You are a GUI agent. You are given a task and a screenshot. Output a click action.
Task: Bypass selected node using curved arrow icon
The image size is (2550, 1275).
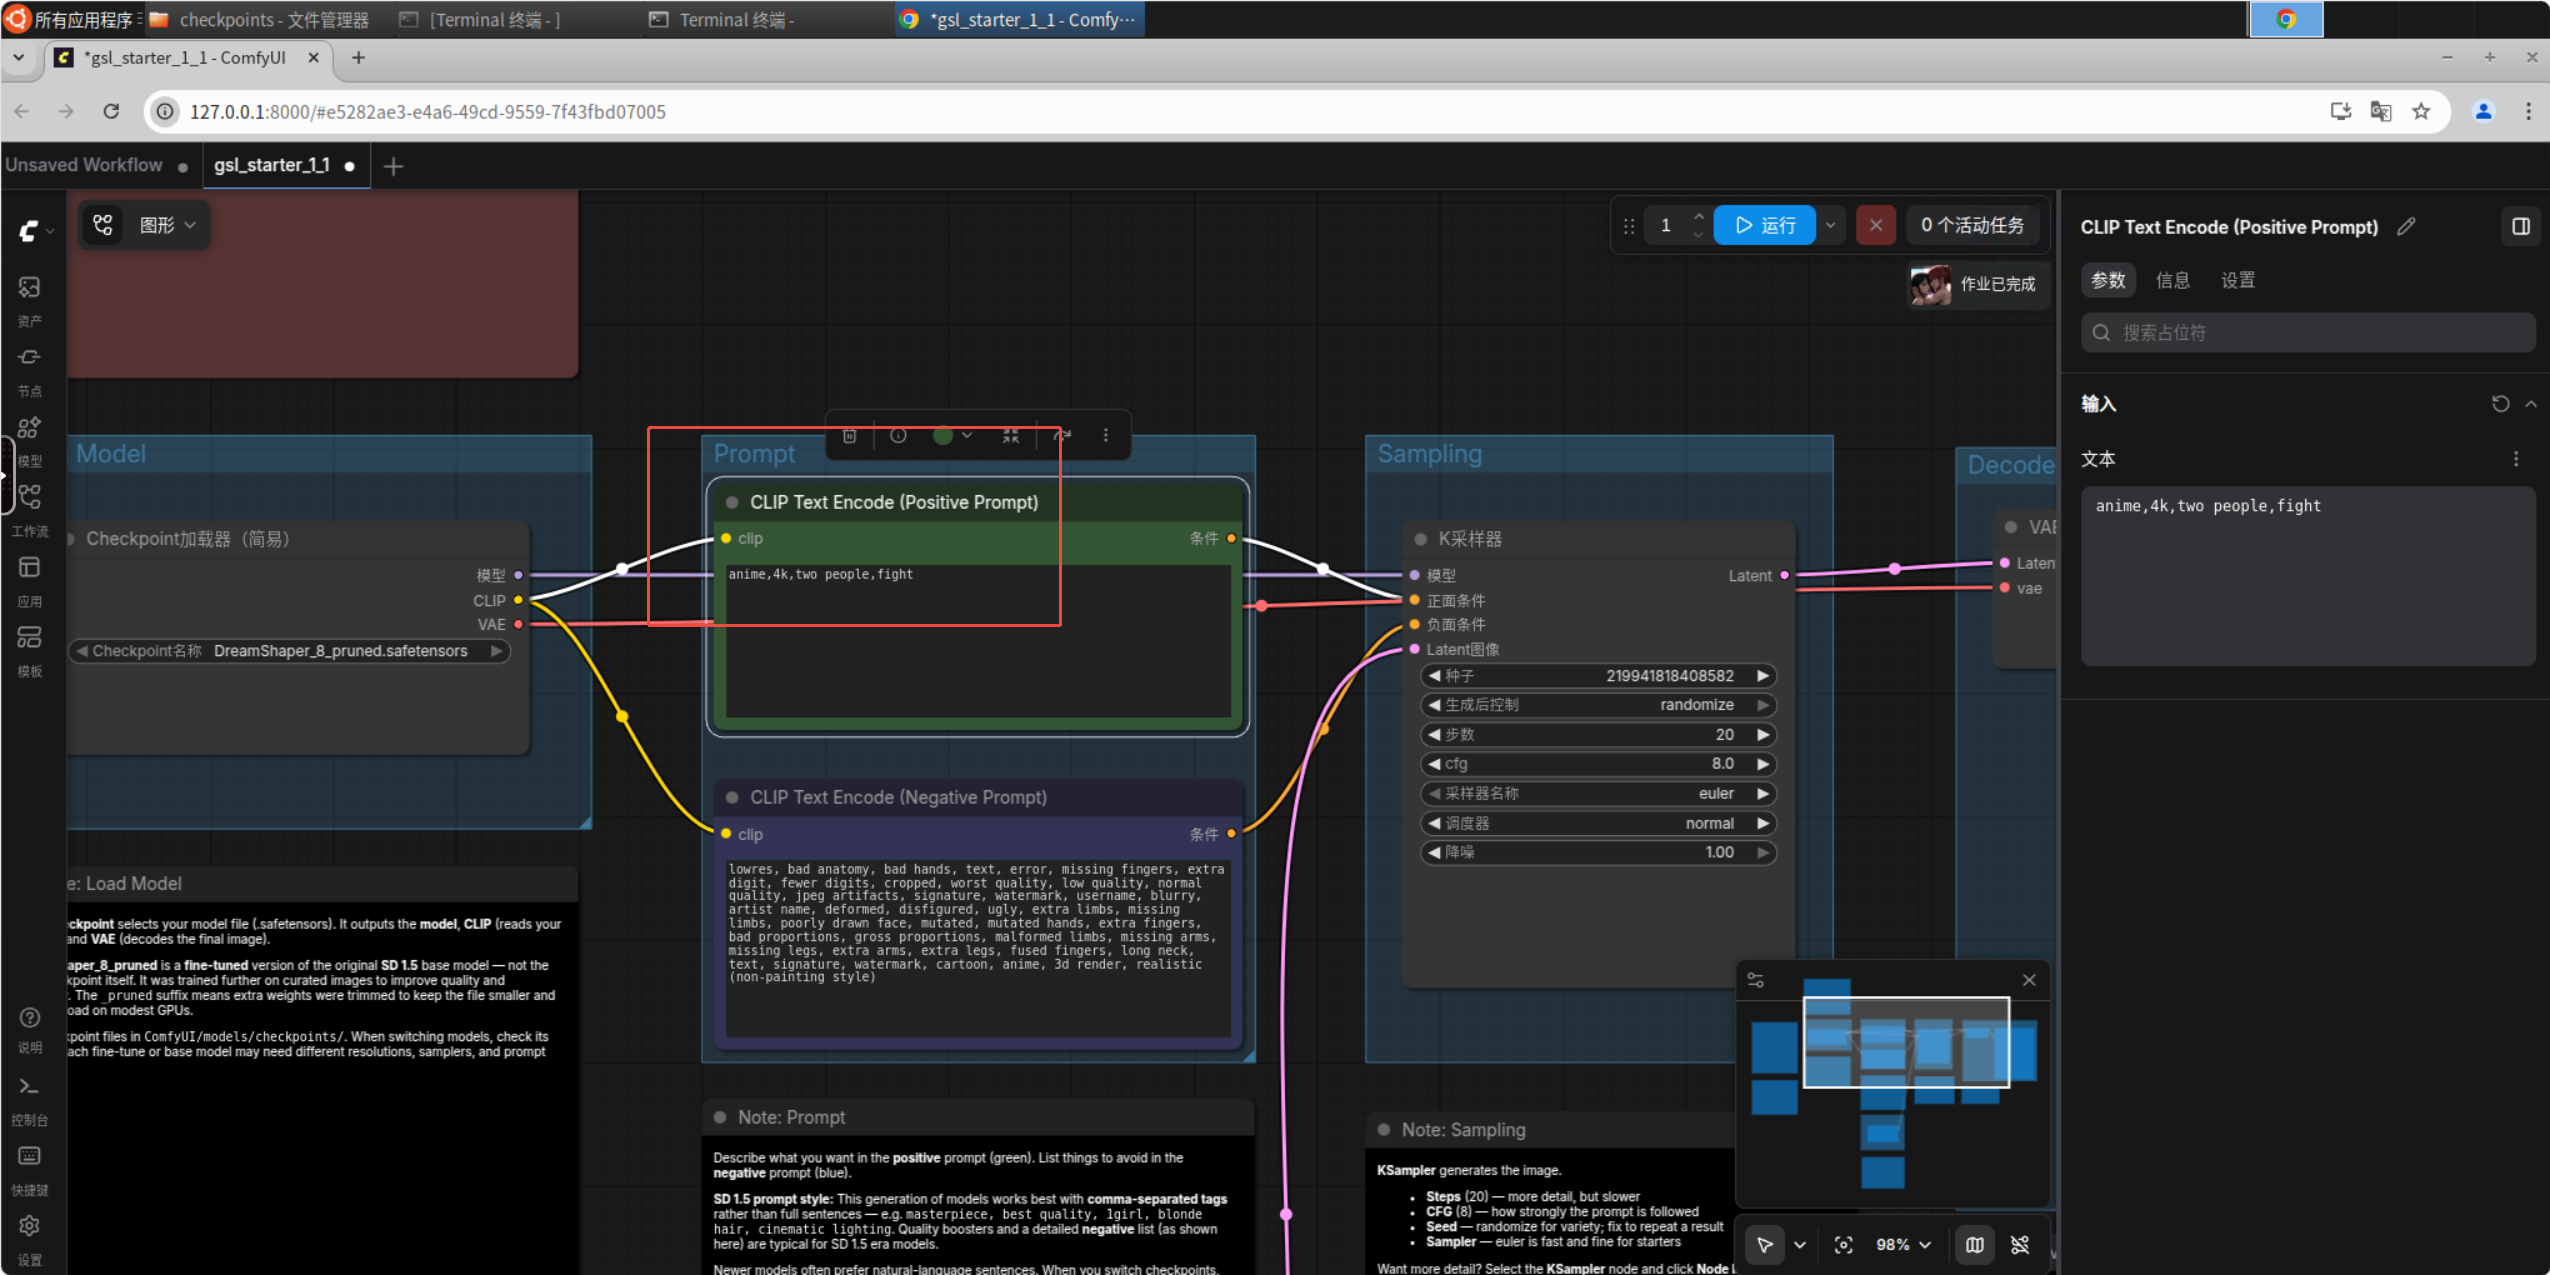tap(1062, 436)
